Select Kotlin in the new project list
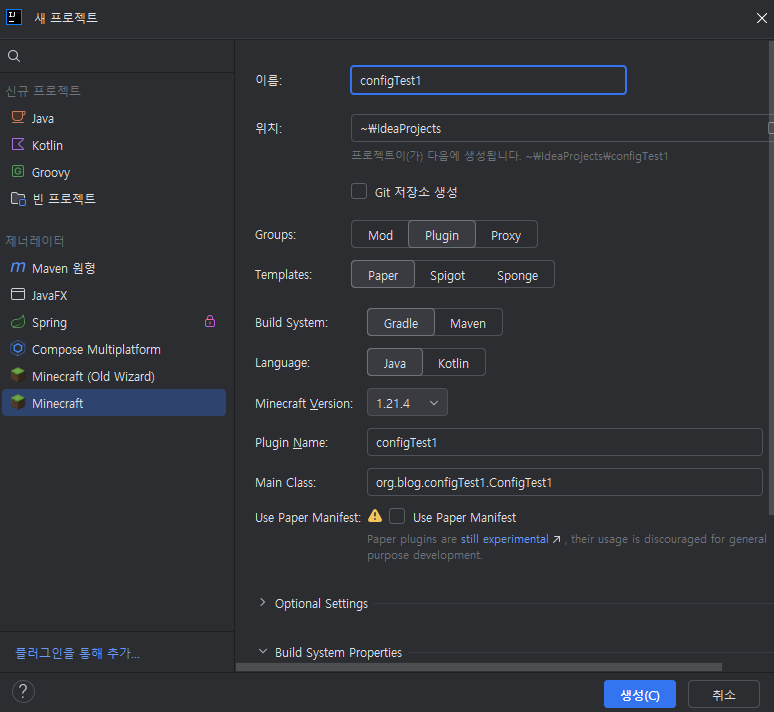 point(114,145)
